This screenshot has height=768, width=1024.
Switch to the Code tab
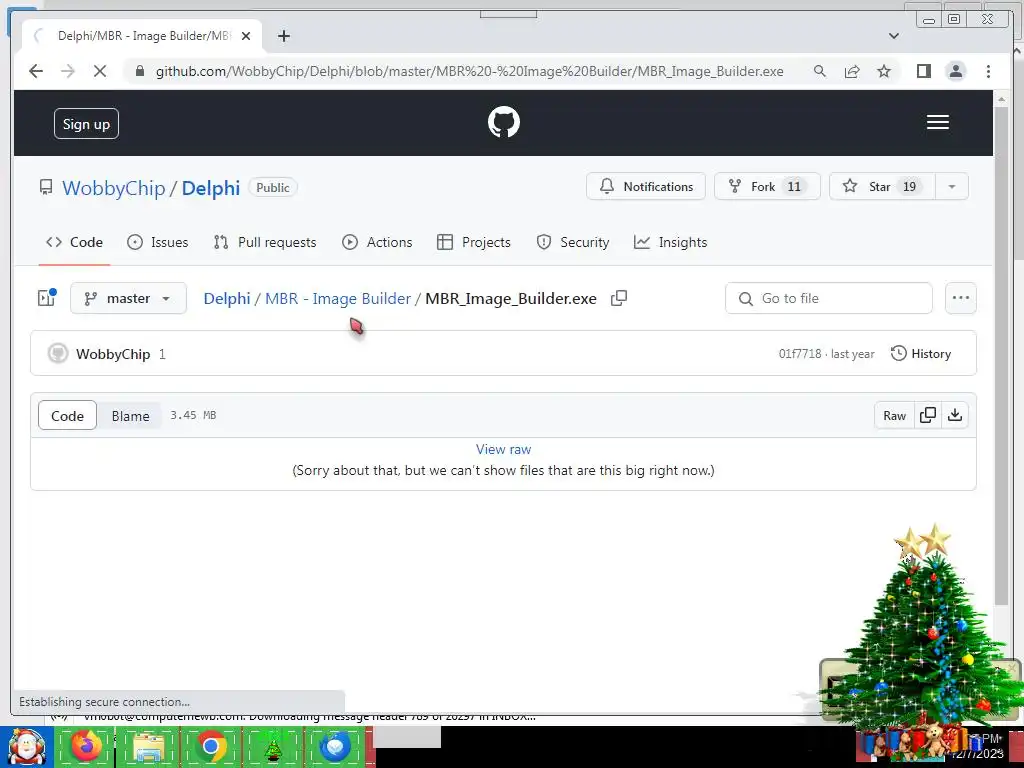coord(74,242)
